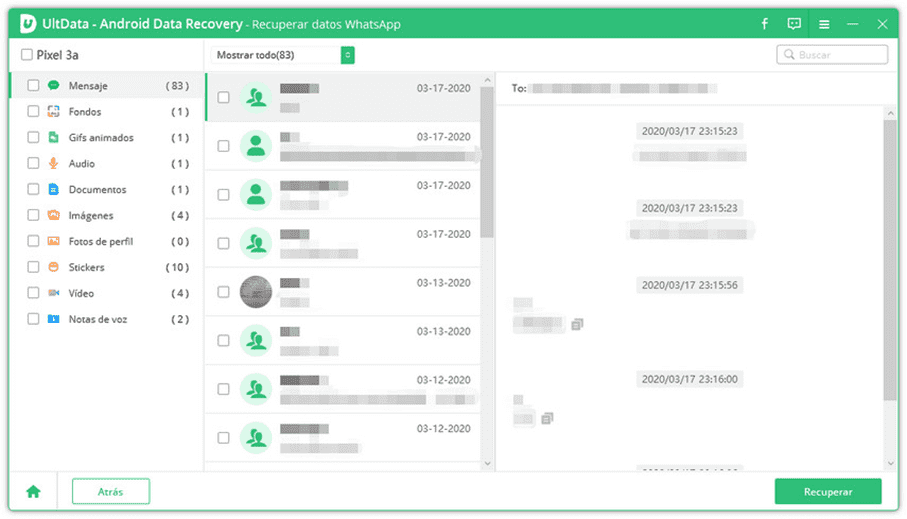907x519 pixels.
Task: Check the Fondos category checkbox
Action: 34,111
